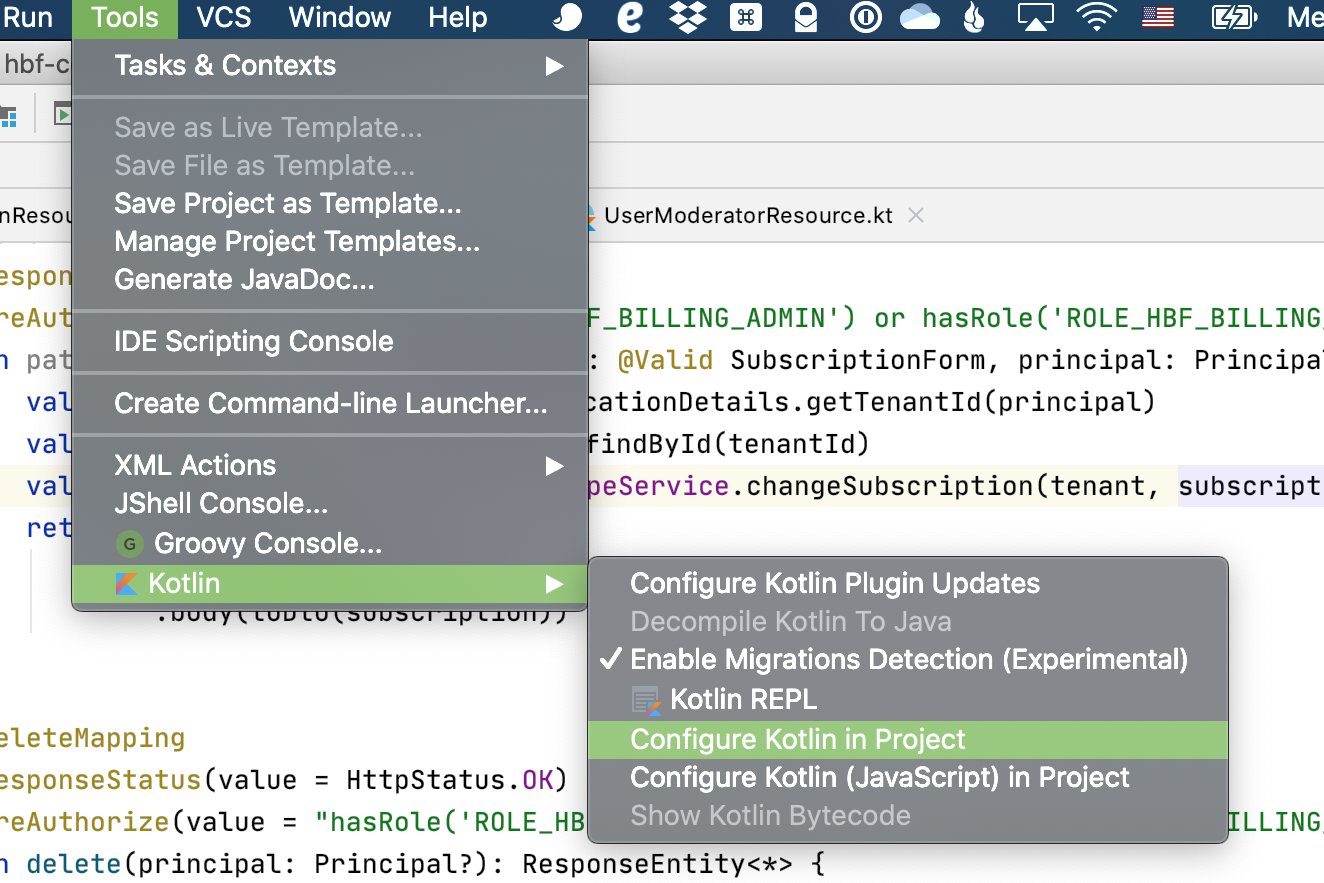Click the Groovy Console icon
The width and height of the screenshot is (1324, 883).
click(128, 544)
